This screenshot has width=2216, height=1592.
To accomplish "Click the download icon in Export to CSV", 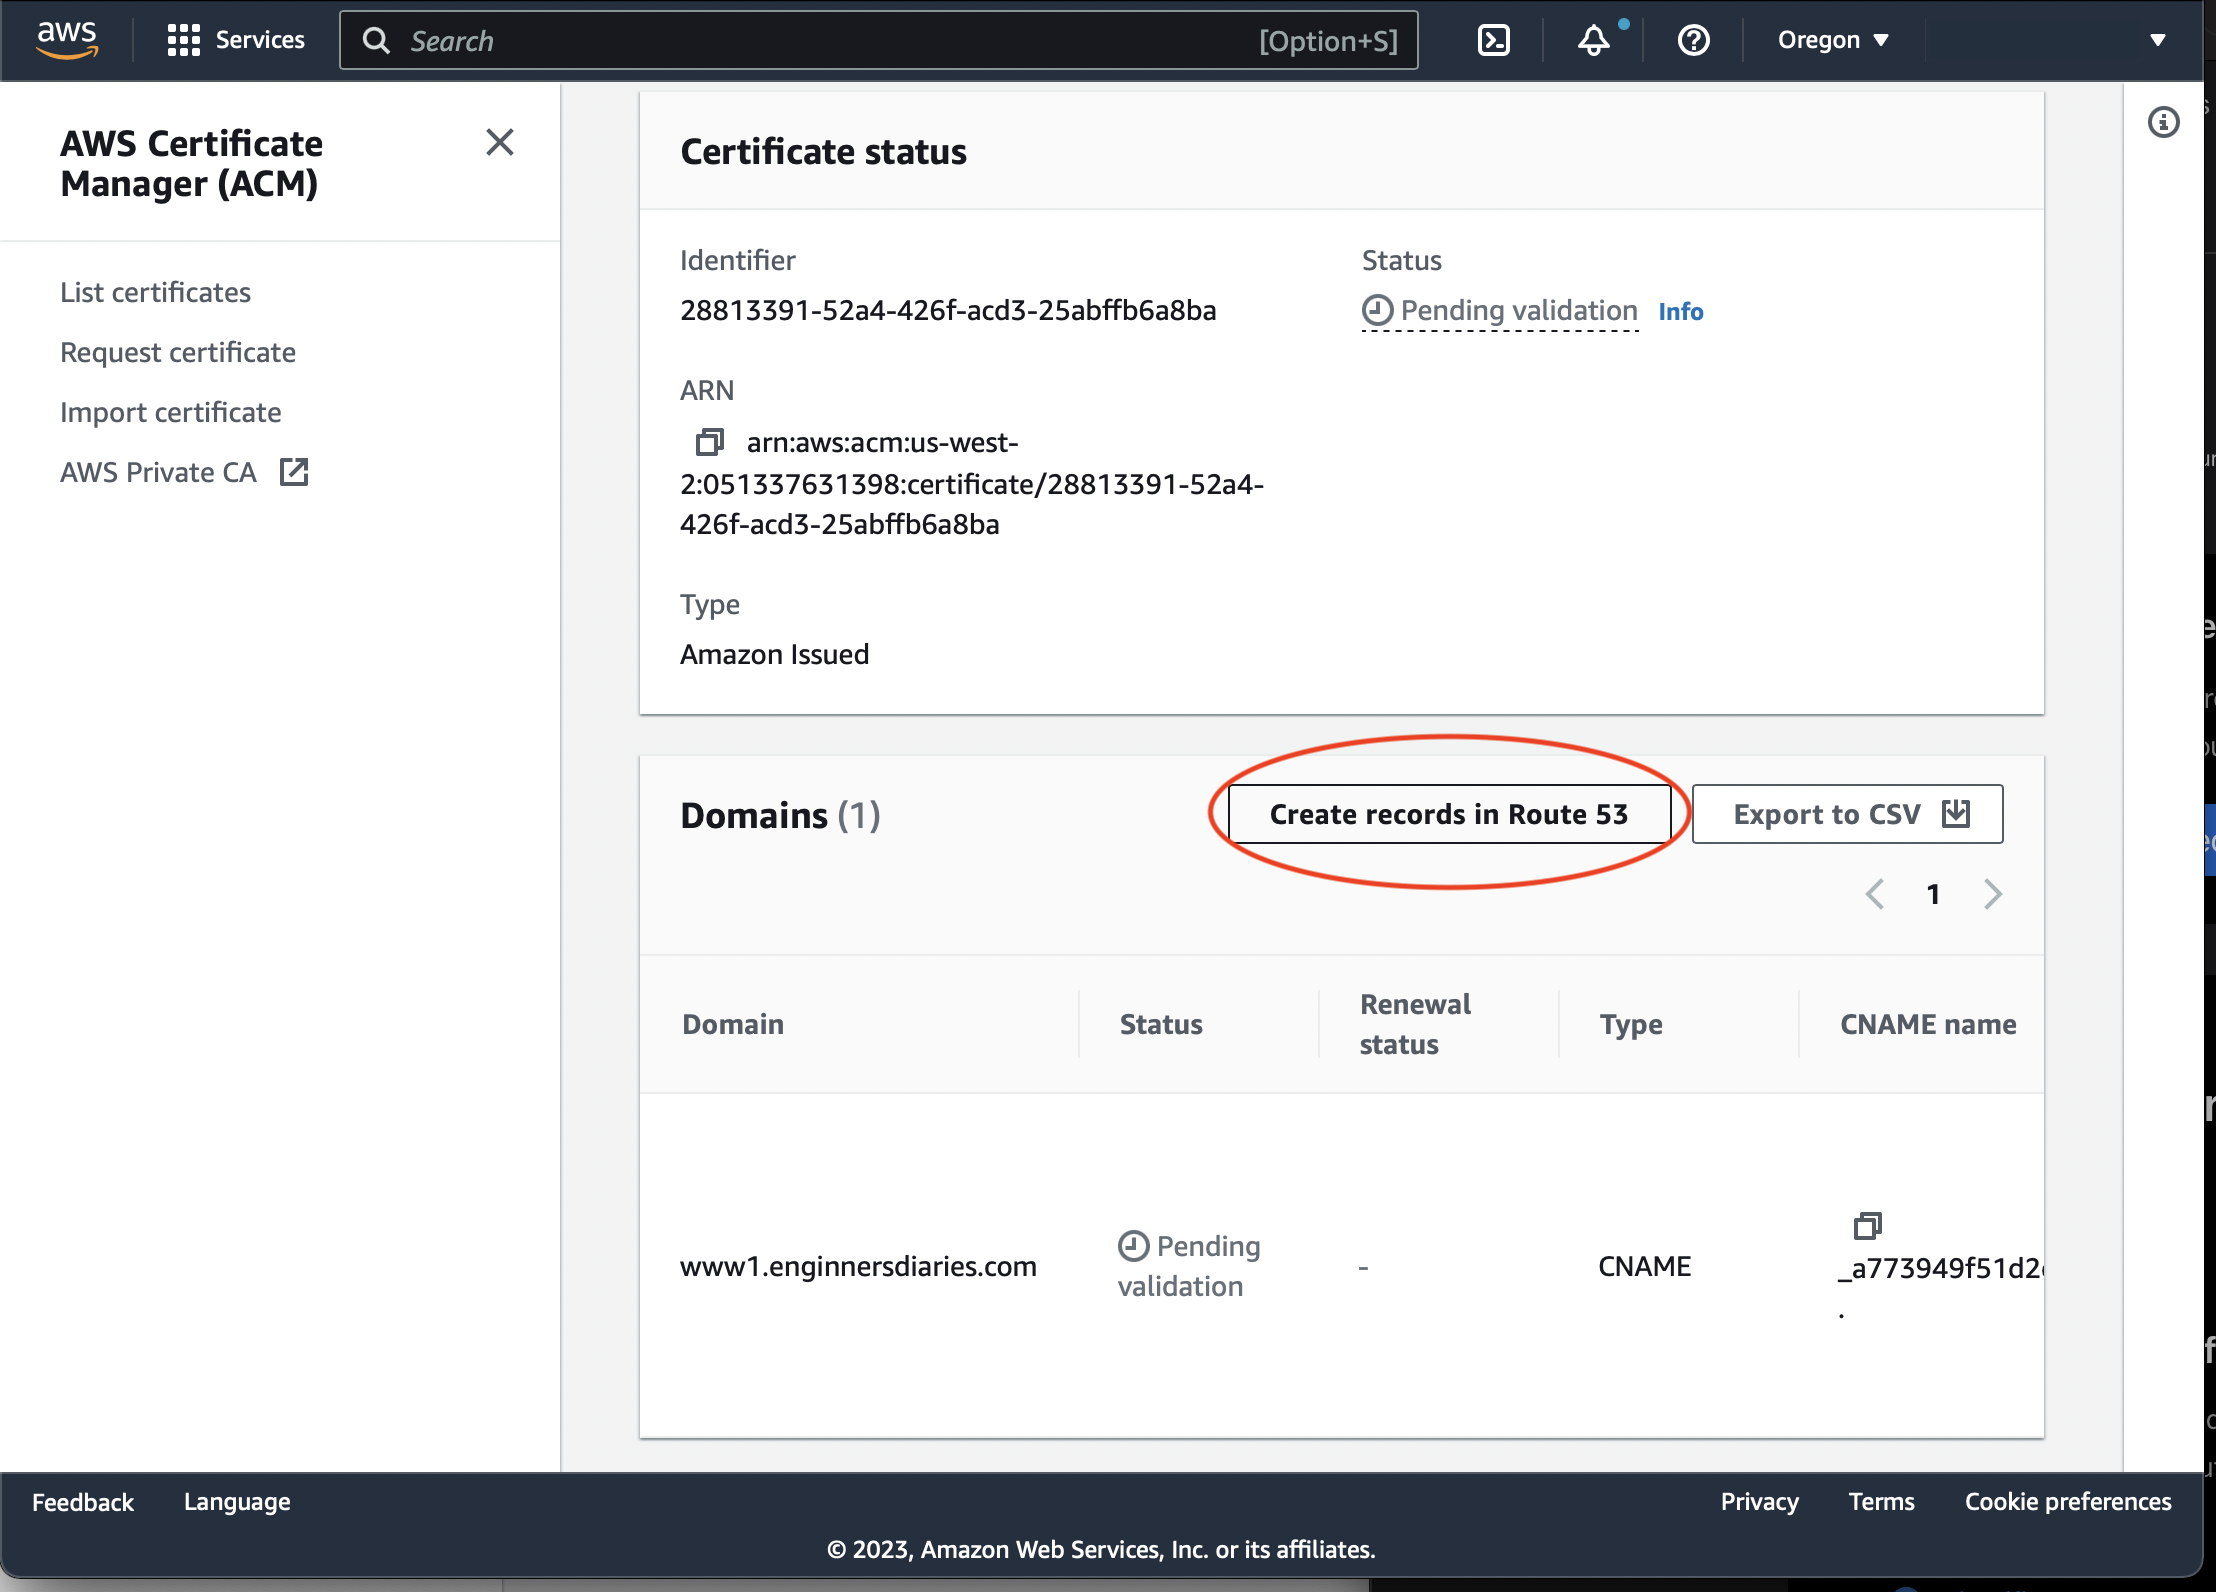I will coord(1956,814).
